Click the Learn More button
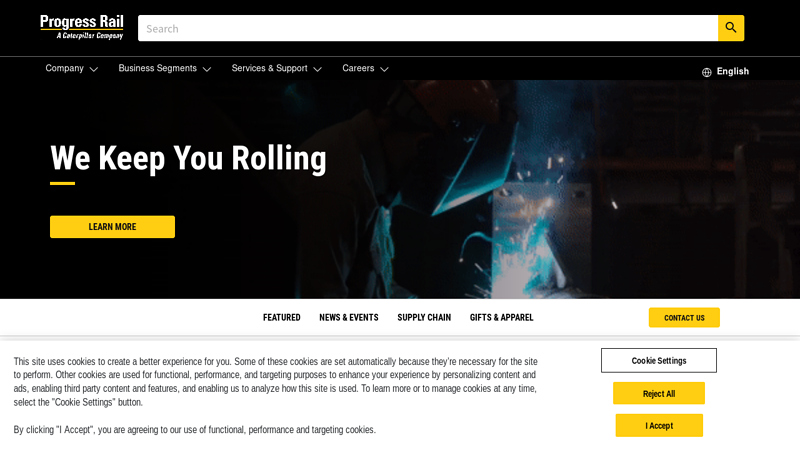Image resolution: width=800 pixels, height=450 pixels. 112,227
